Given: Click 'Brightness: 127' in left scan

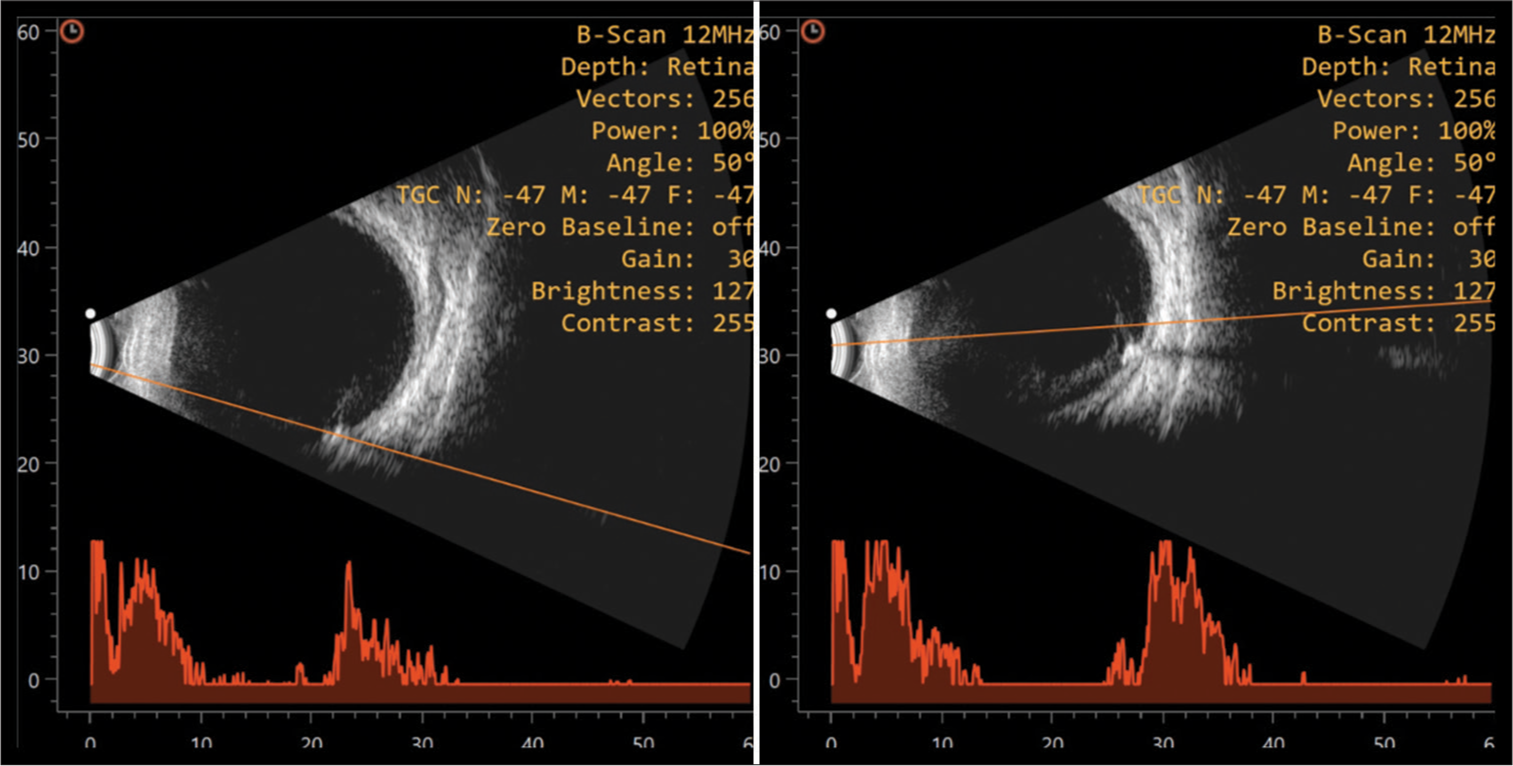Looking at the screenshot, I should click(642, 291).
